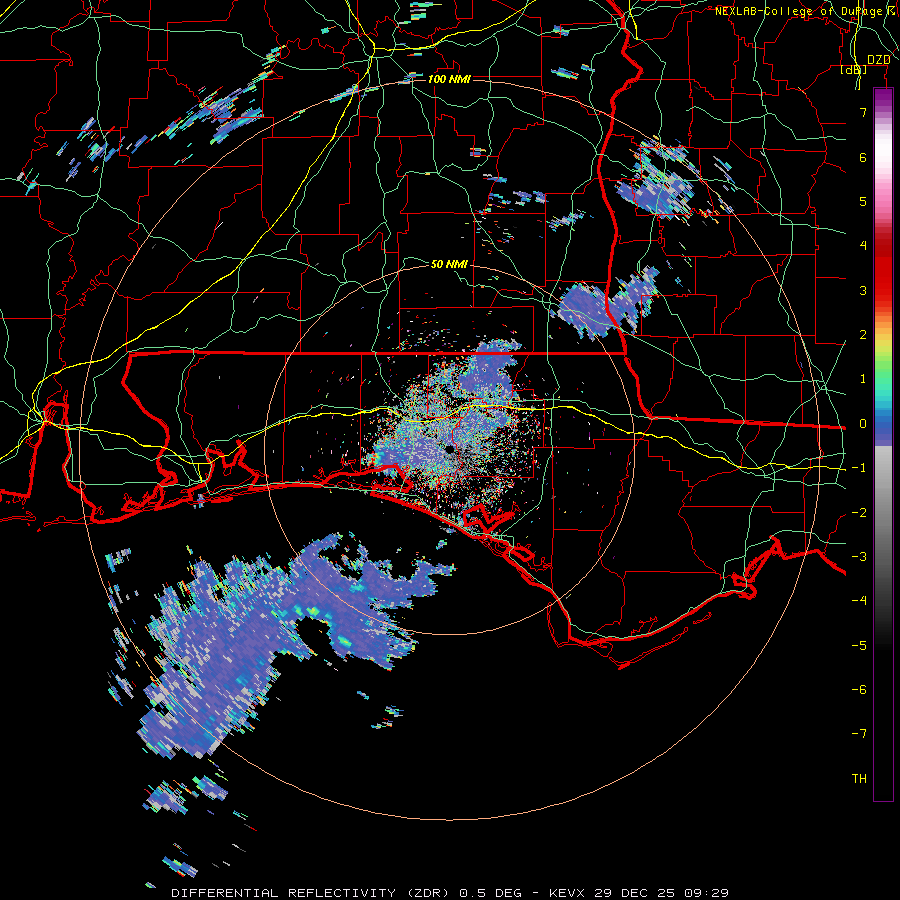
Task: Click the TH label at the color scale bottom
Action: click(859, 779)
